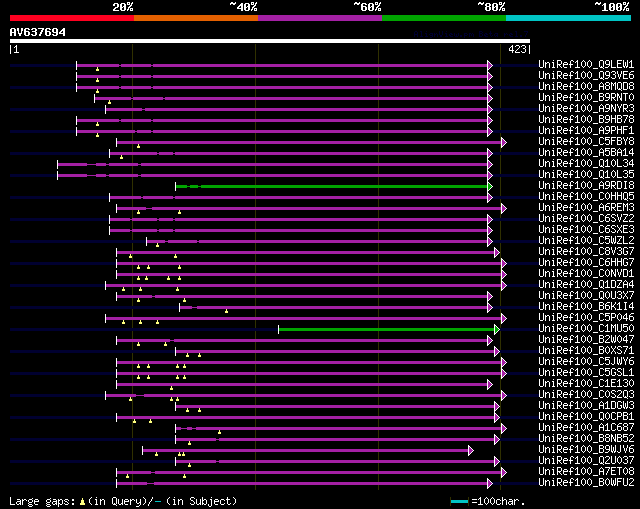Click the purple segment of the identity scale
Viewport: 640px width, 509px height.
click(320, 18)
